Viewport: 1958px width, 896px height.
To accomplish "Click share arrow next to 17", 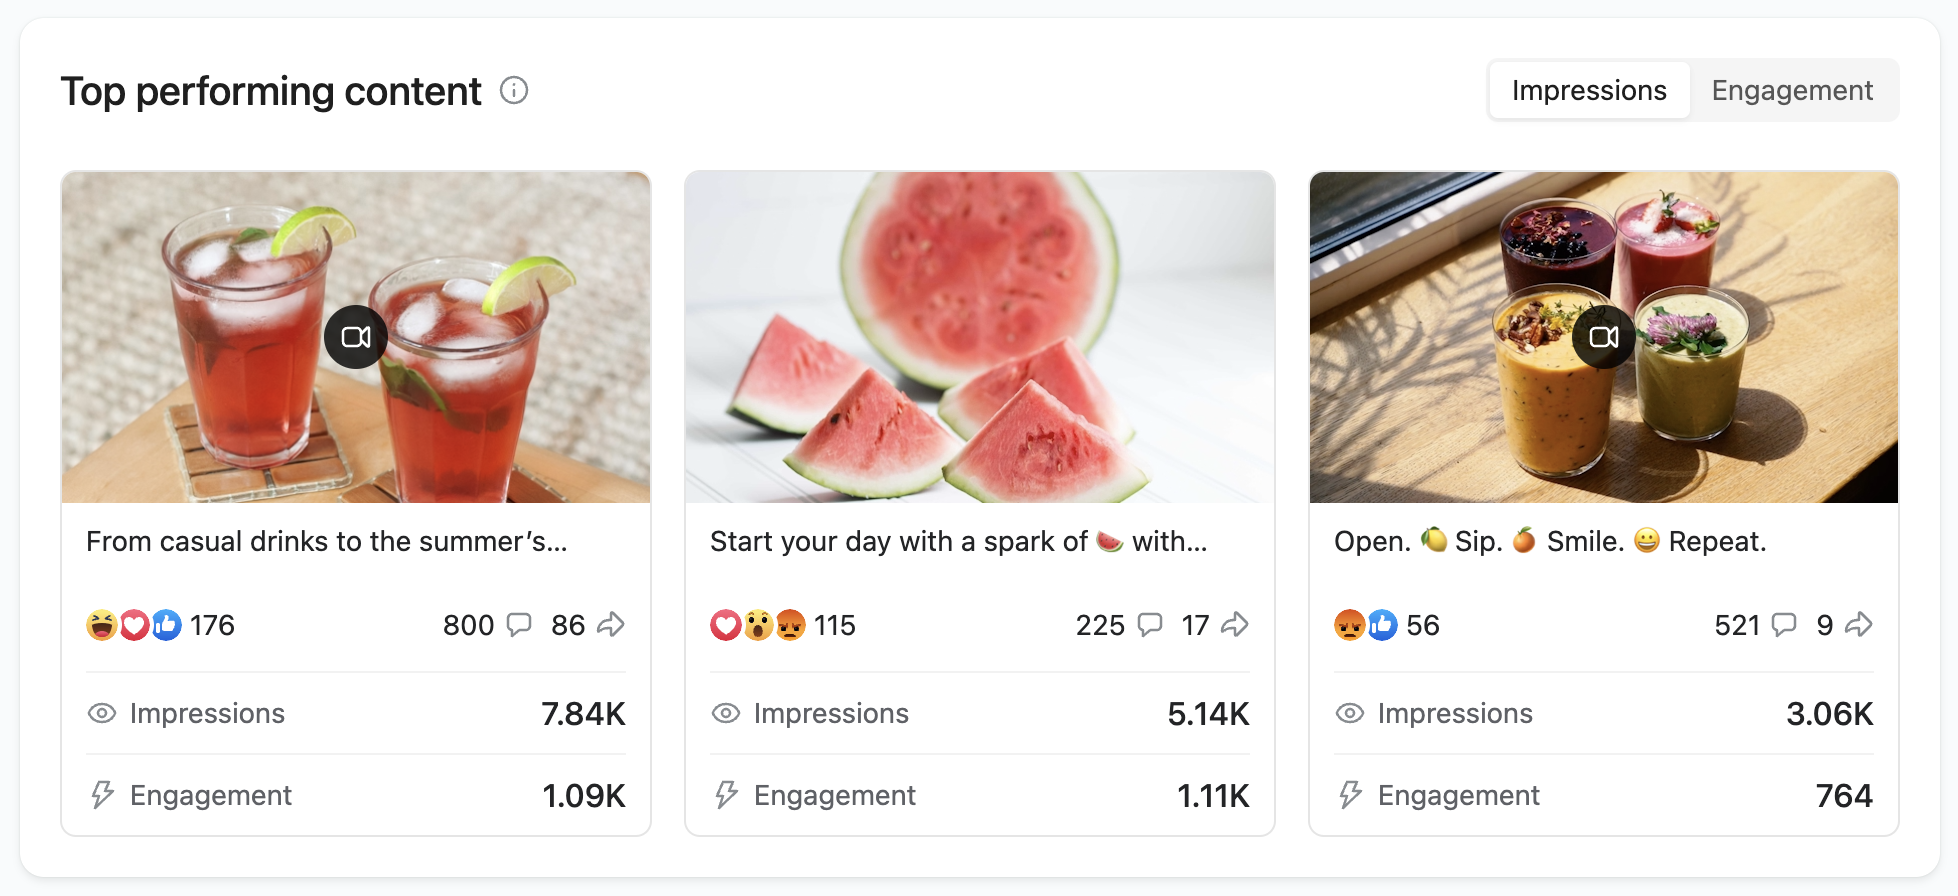I will coord(1235,625).
